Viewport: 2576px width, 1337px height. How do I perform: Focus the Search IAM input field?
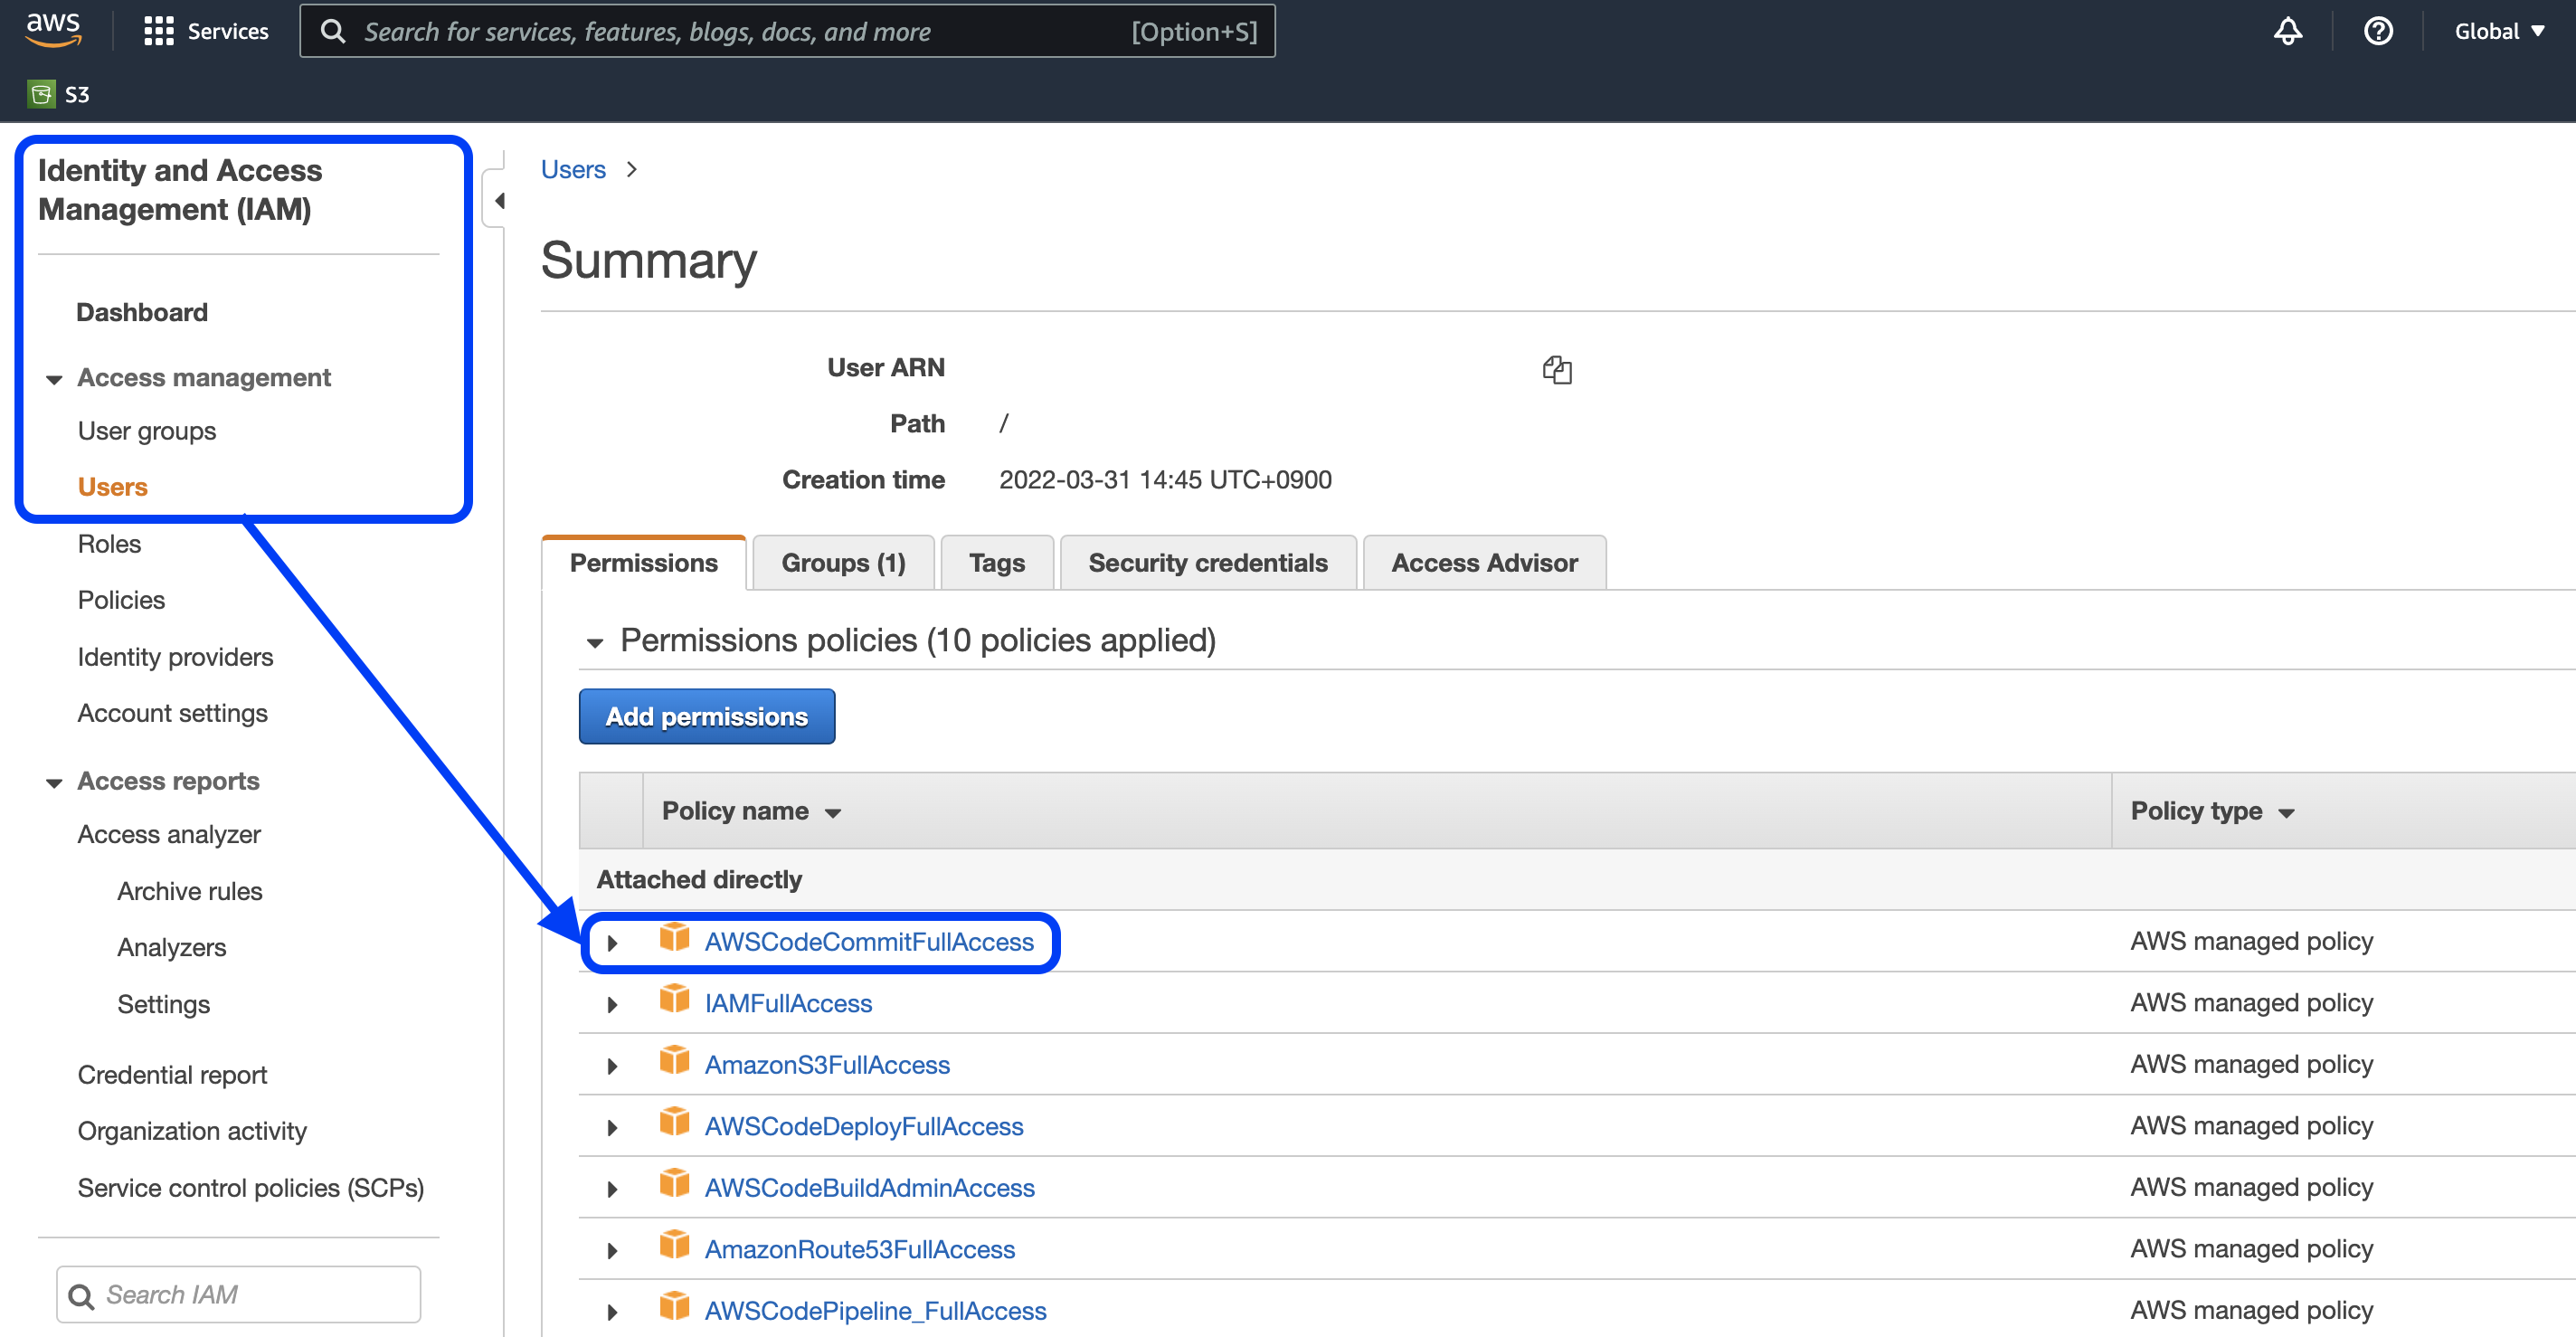(x=238, y=1295)
